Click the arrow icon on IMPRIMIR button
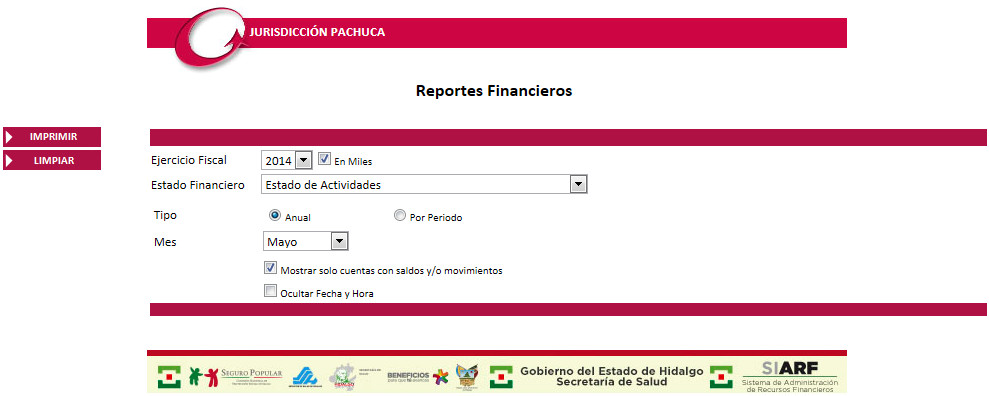Image resolution: width=989 pixels, height=396 pixels. (x=9, y=137)
